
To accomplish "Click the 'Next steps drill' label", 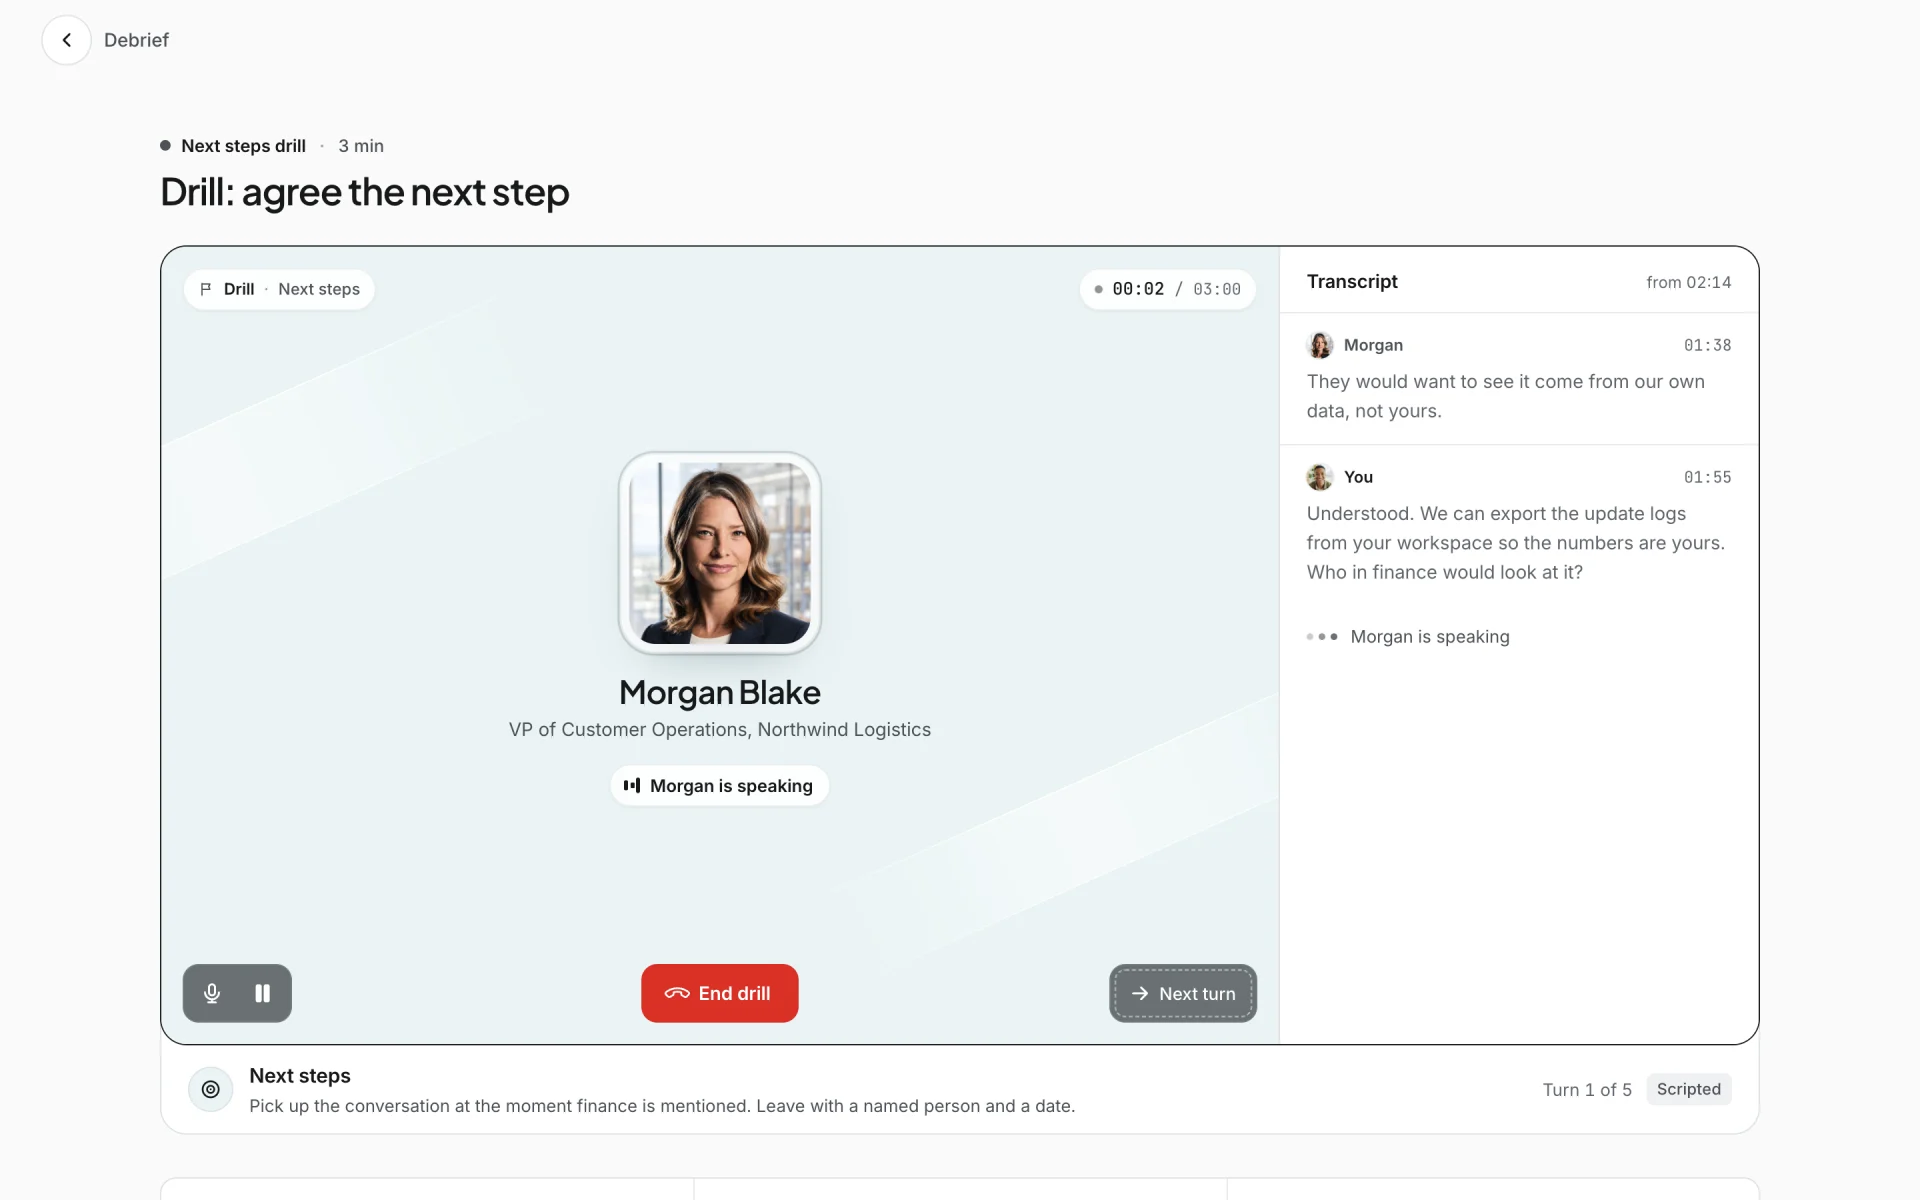I will pyautogui.click(x=243, y=146).
